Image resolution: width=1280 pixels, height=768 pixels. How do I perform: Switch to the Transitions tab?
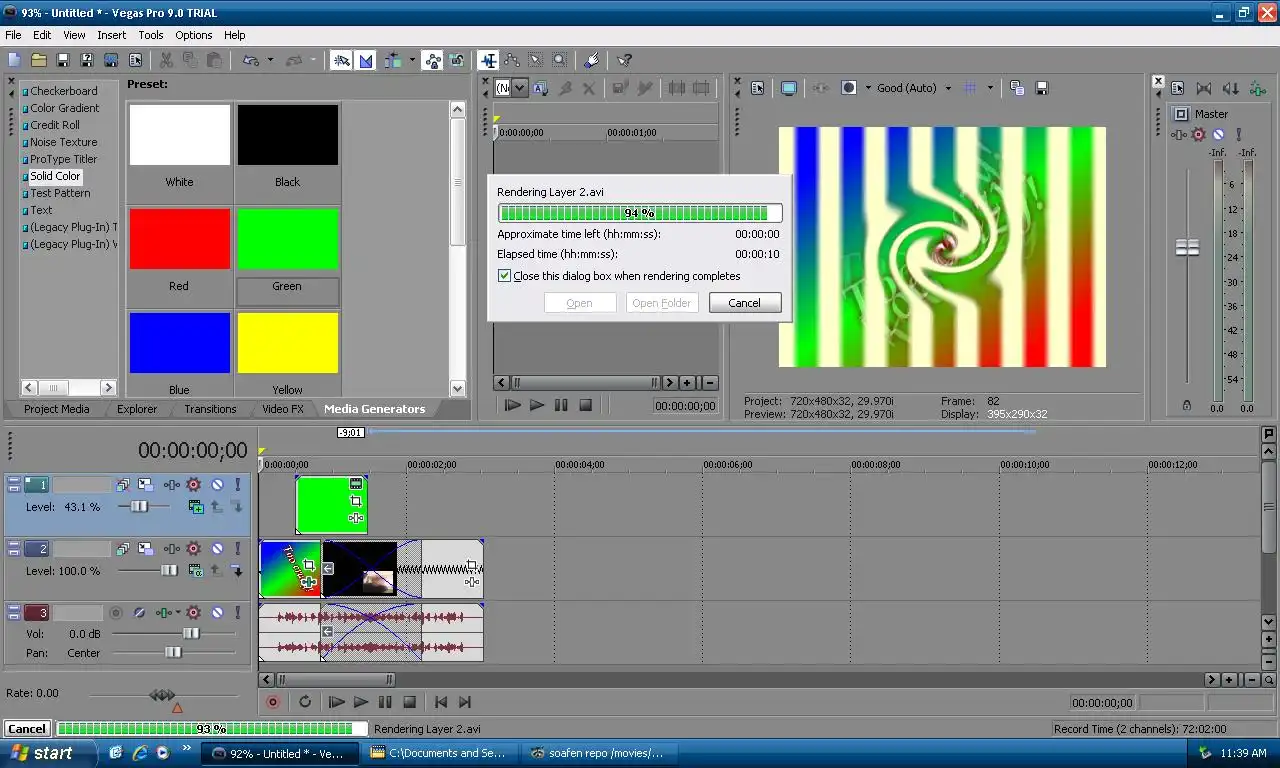point(210,409)
